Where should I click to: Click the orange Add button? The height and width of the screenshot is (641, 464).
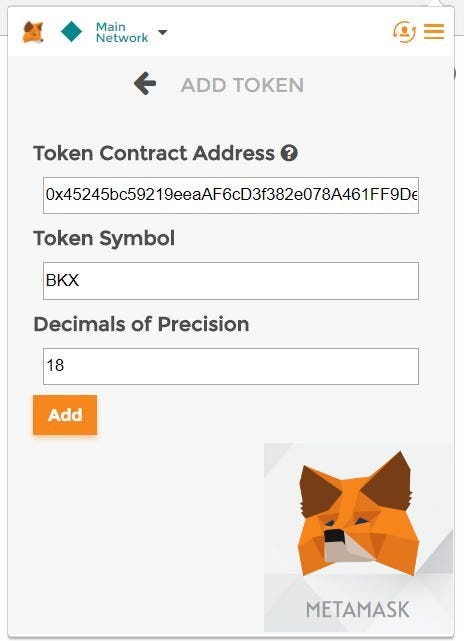pyautogui.click(x=65, y=415)
